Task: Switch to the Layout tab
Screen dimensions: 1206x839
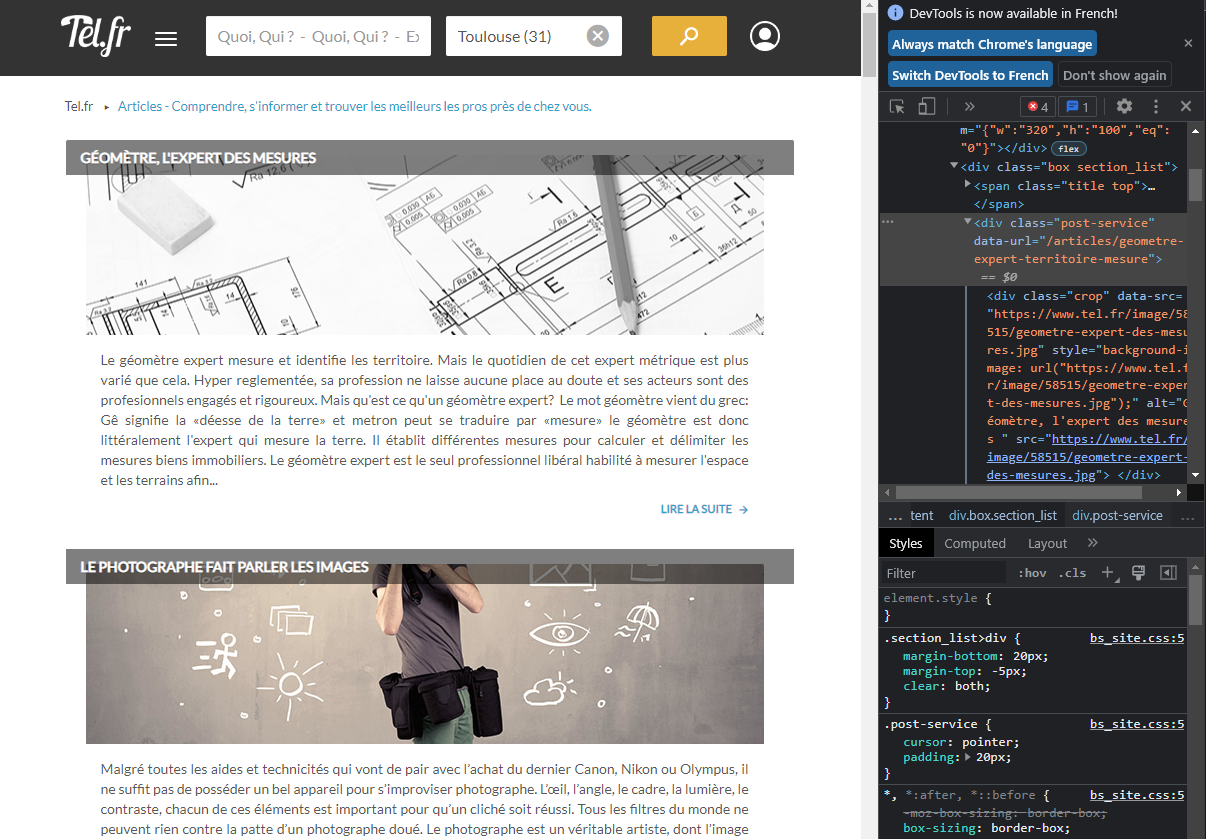Action: coord(1047,543)
